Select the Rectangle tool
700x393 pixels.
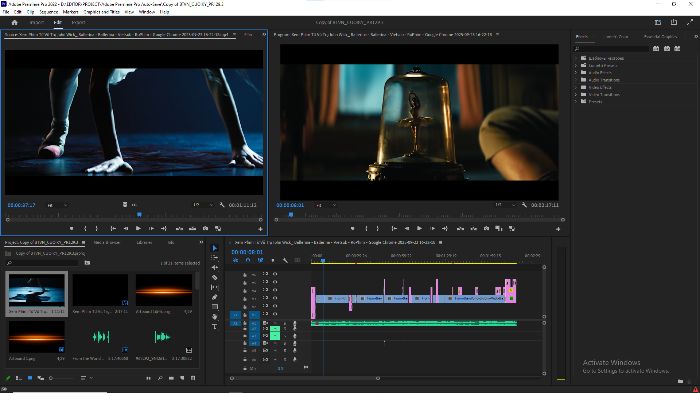[215, 307]
